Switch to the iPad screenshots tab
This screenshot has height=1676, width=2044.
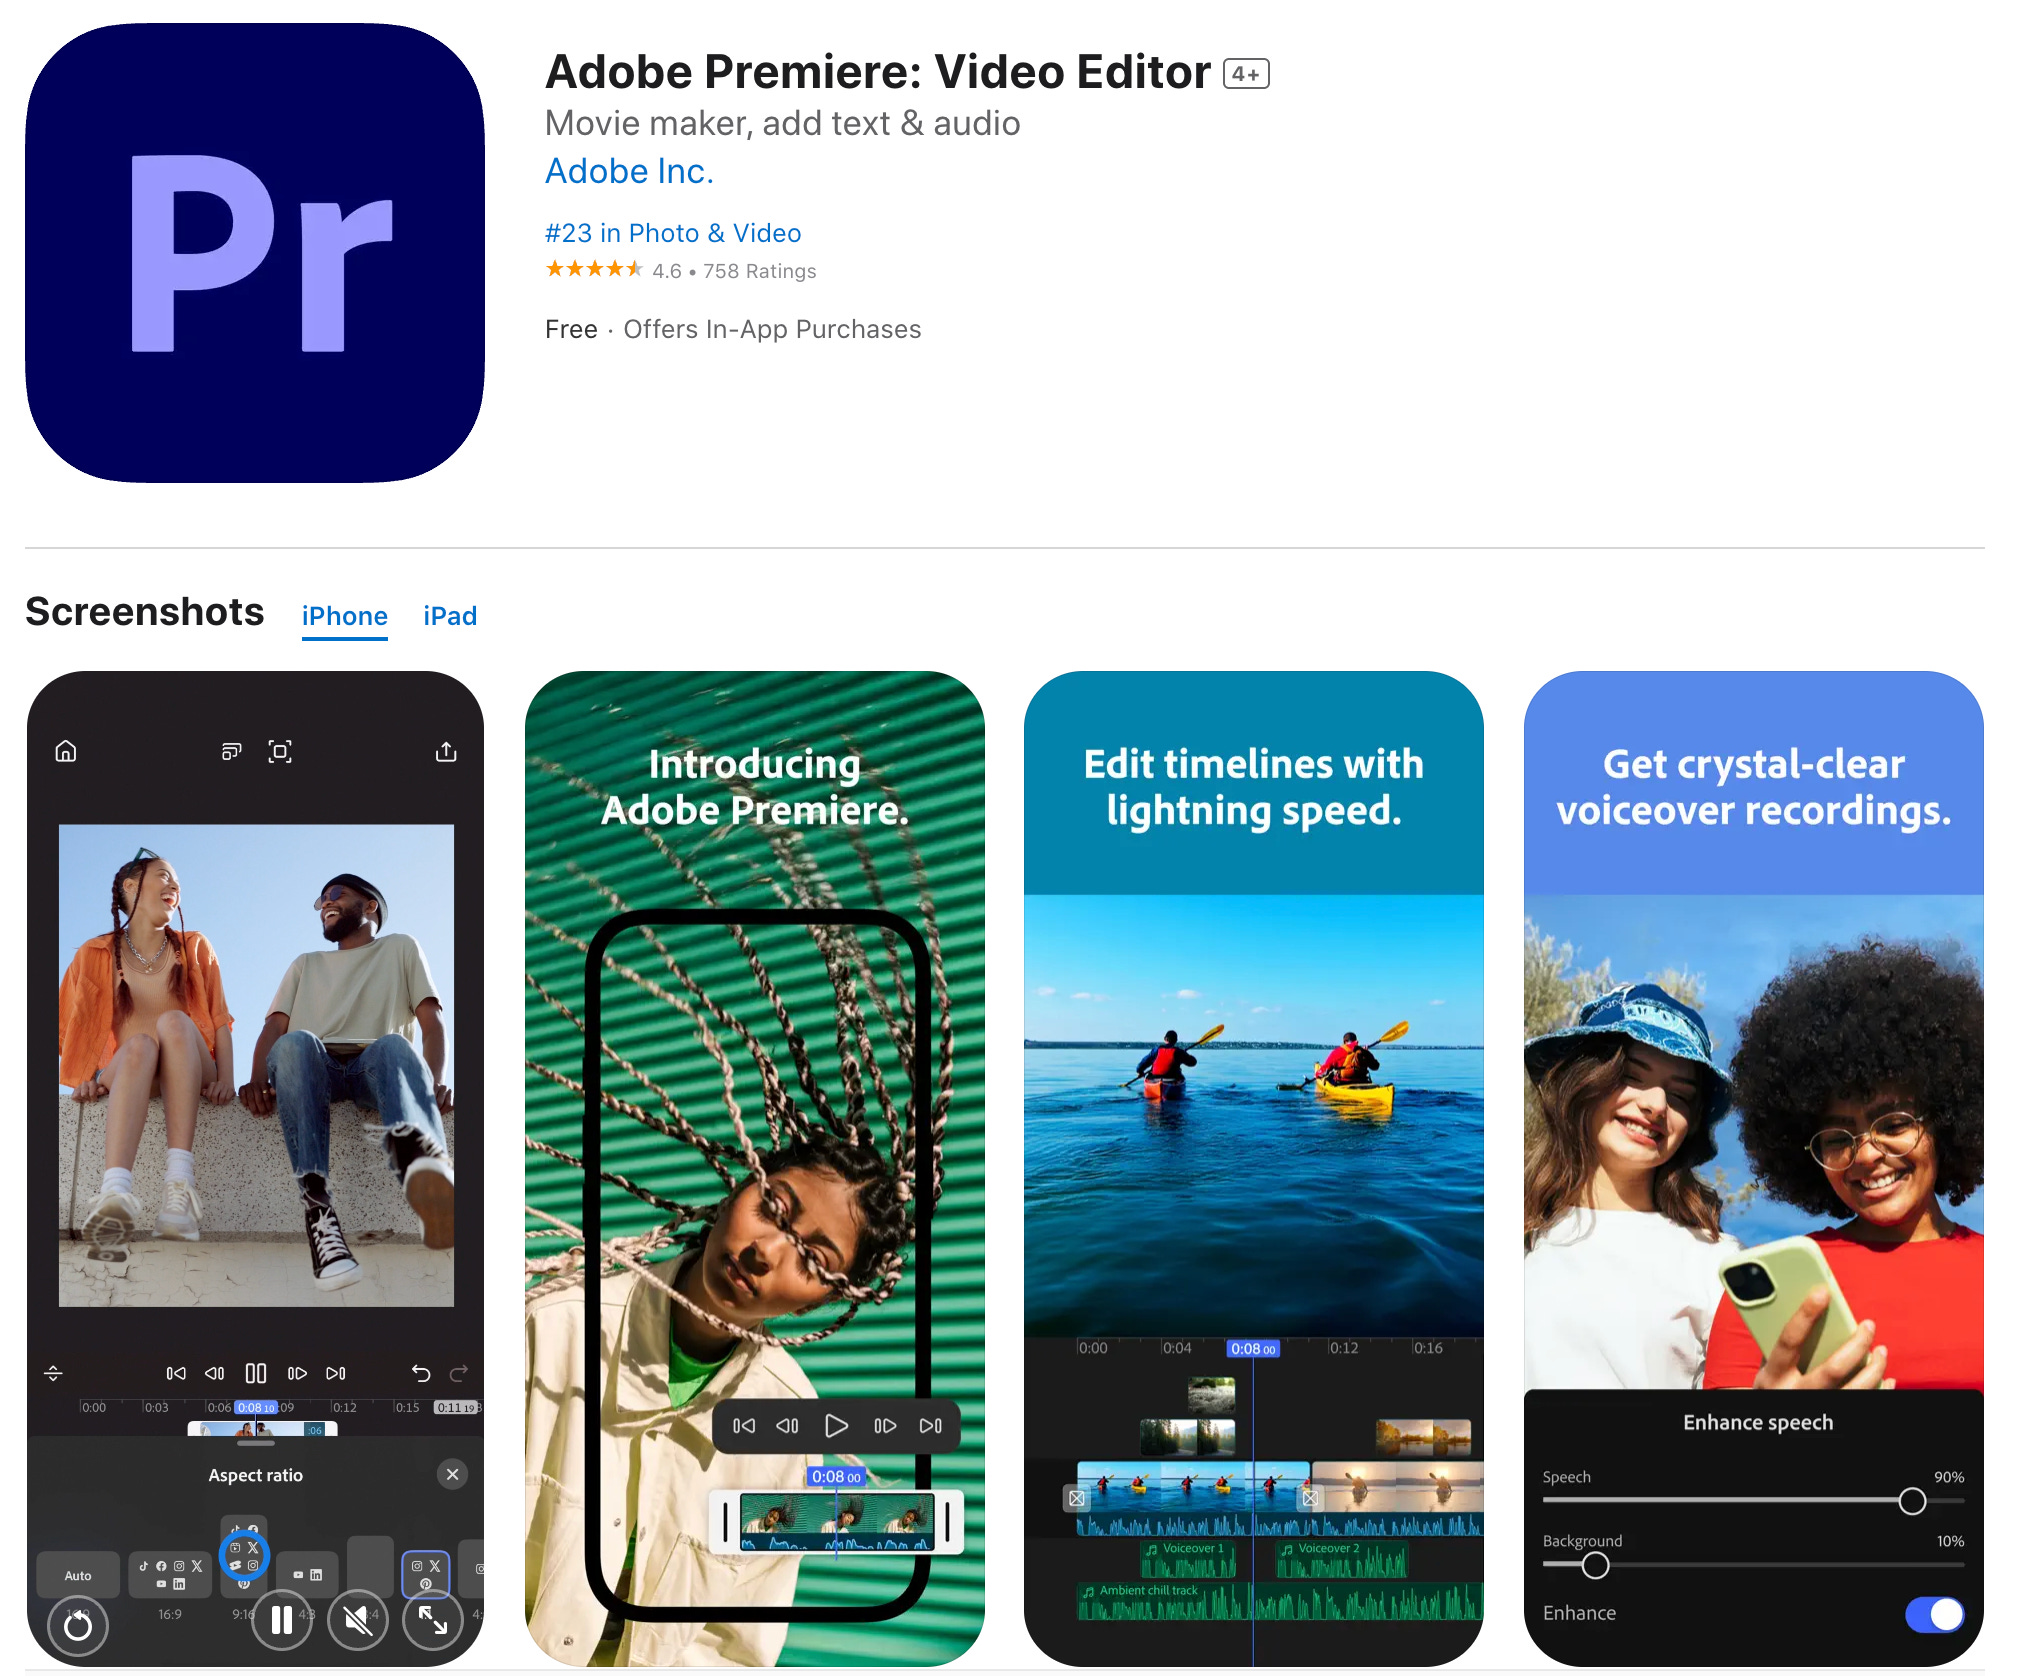point(450,616)
